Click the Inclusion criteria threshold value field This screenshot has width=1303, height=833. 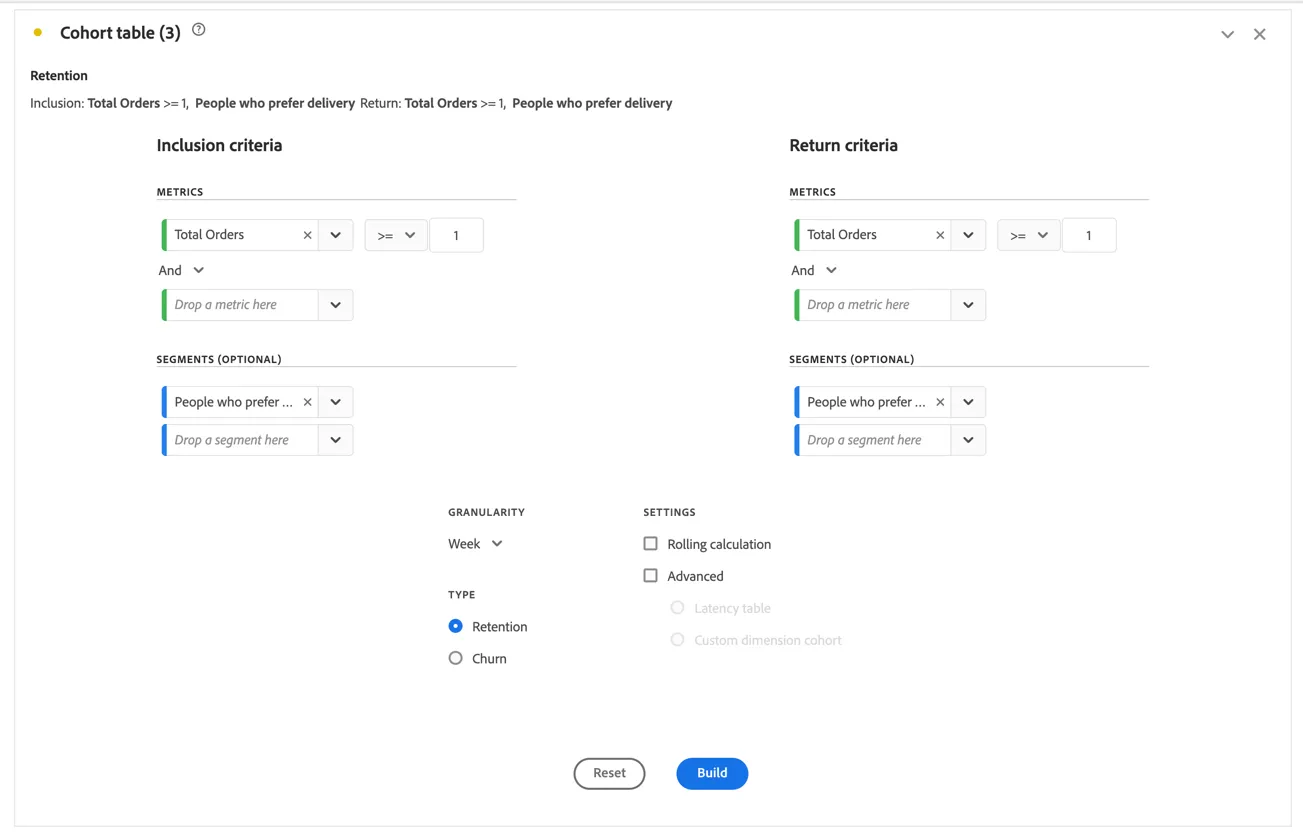(456, 235)
